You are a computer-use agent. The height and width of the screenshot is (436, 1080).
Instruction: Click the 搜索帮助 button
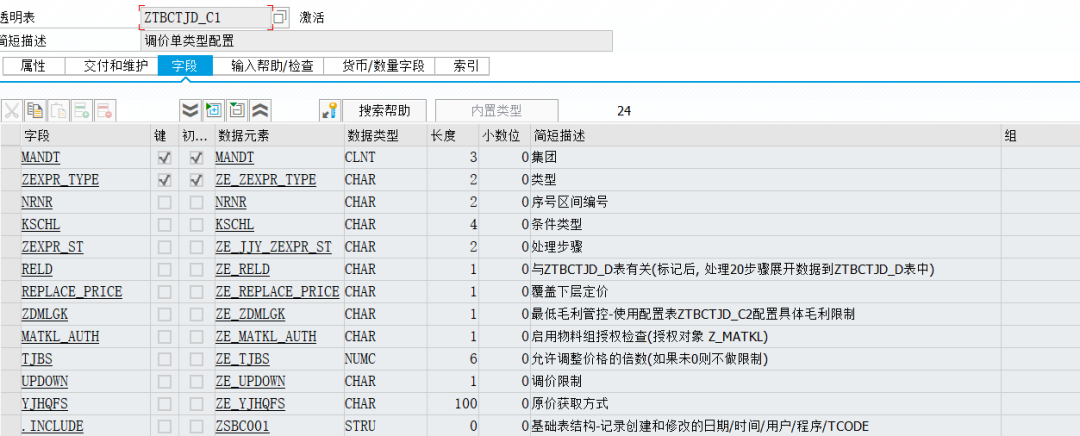(x=384, y=110)
